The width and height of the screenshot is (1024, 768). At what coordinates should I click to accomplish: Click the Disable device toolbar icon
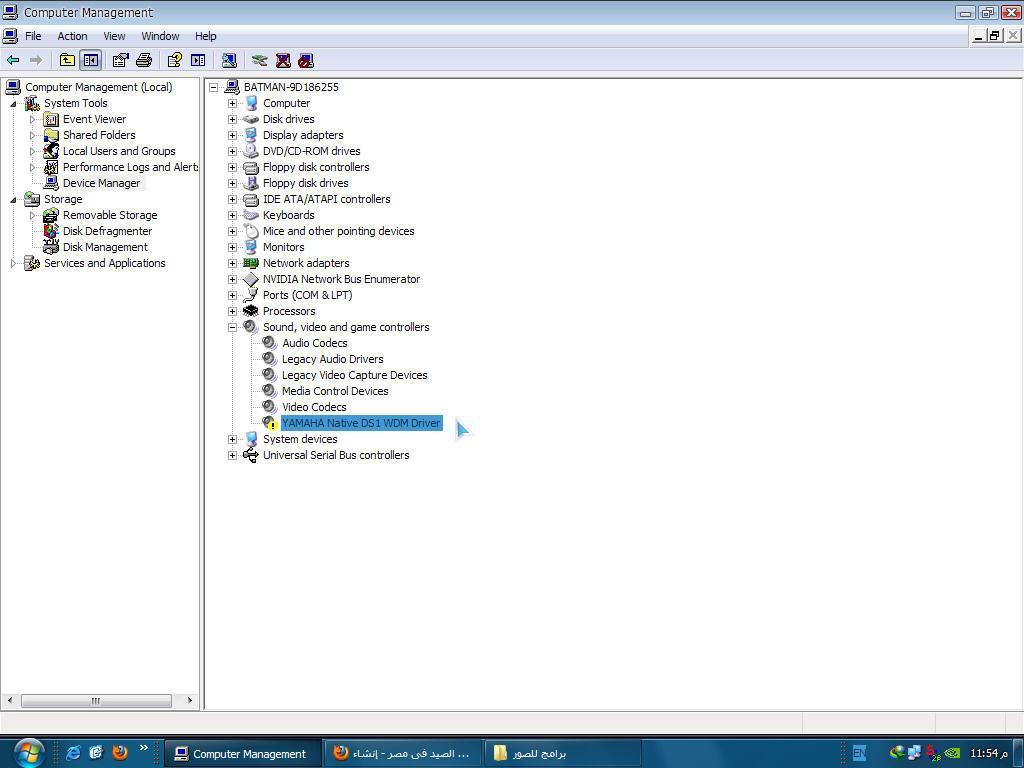(x=306, y=60)
